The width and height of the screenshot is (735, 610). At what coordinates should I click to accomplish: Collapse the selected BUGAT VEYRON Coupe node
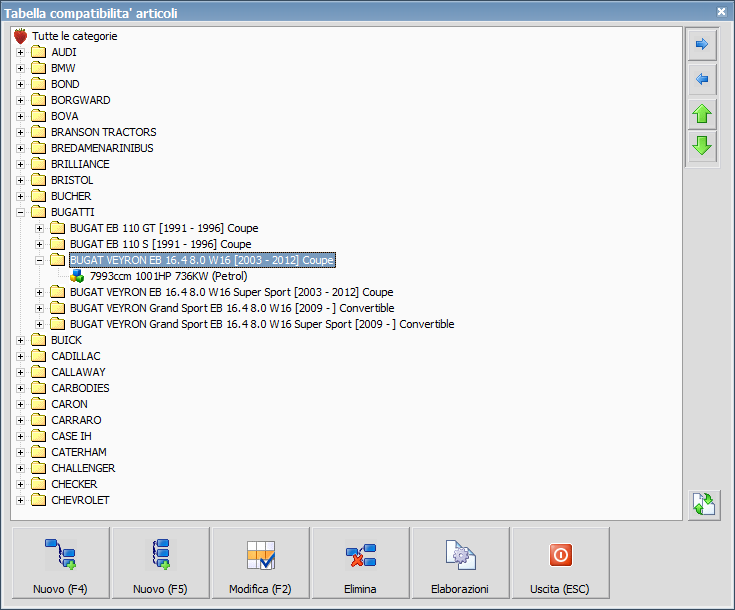pyautogui.click(x=39, y=260)
